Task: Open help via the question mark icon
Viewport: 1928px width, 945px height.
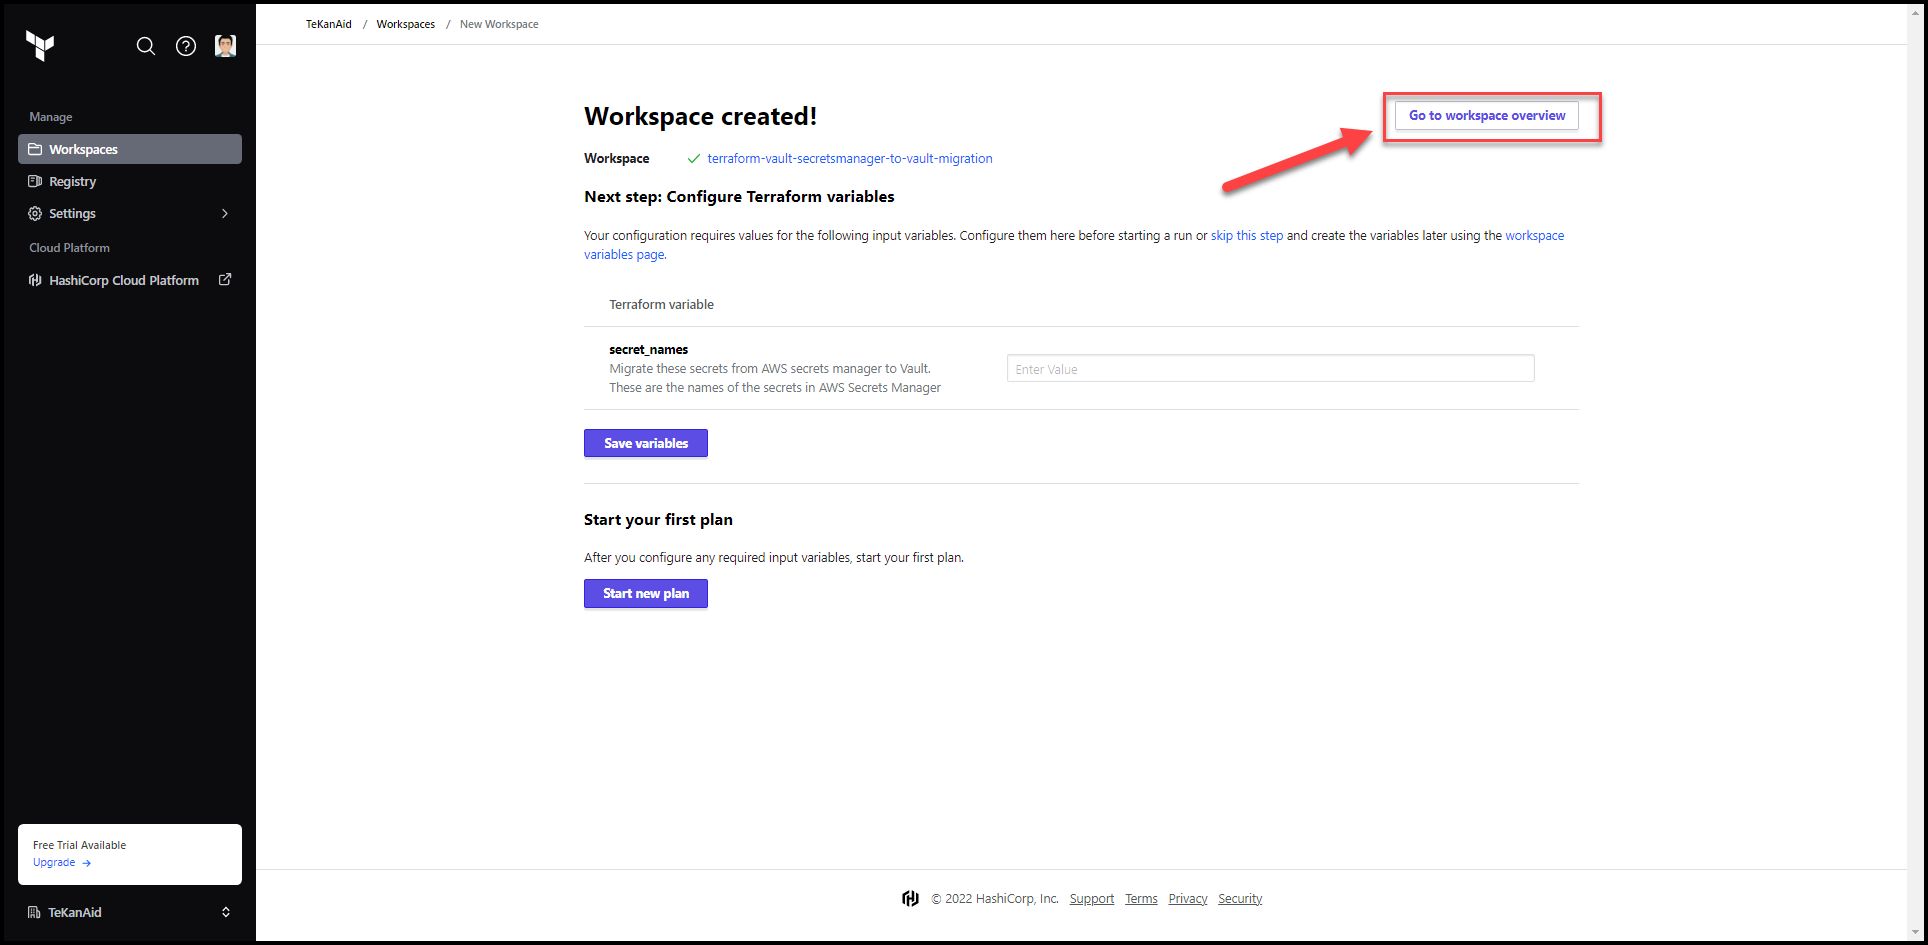Action: tap(185, 46)
